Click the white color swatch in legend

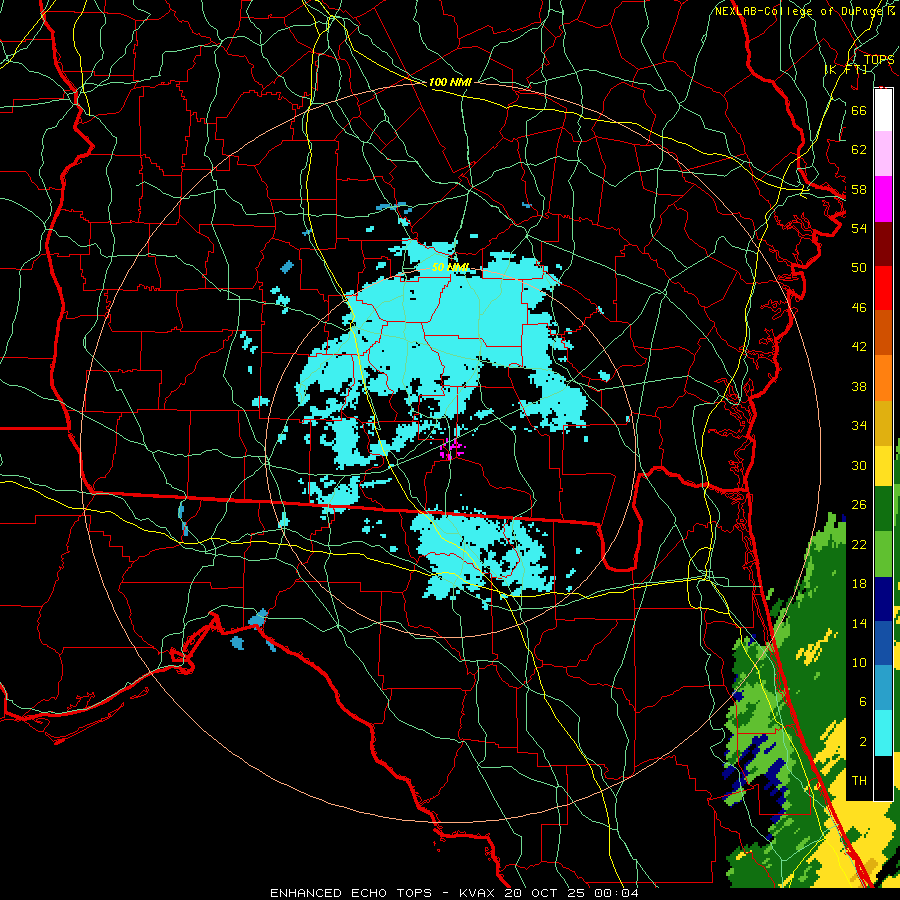click(x=883, y=110)
